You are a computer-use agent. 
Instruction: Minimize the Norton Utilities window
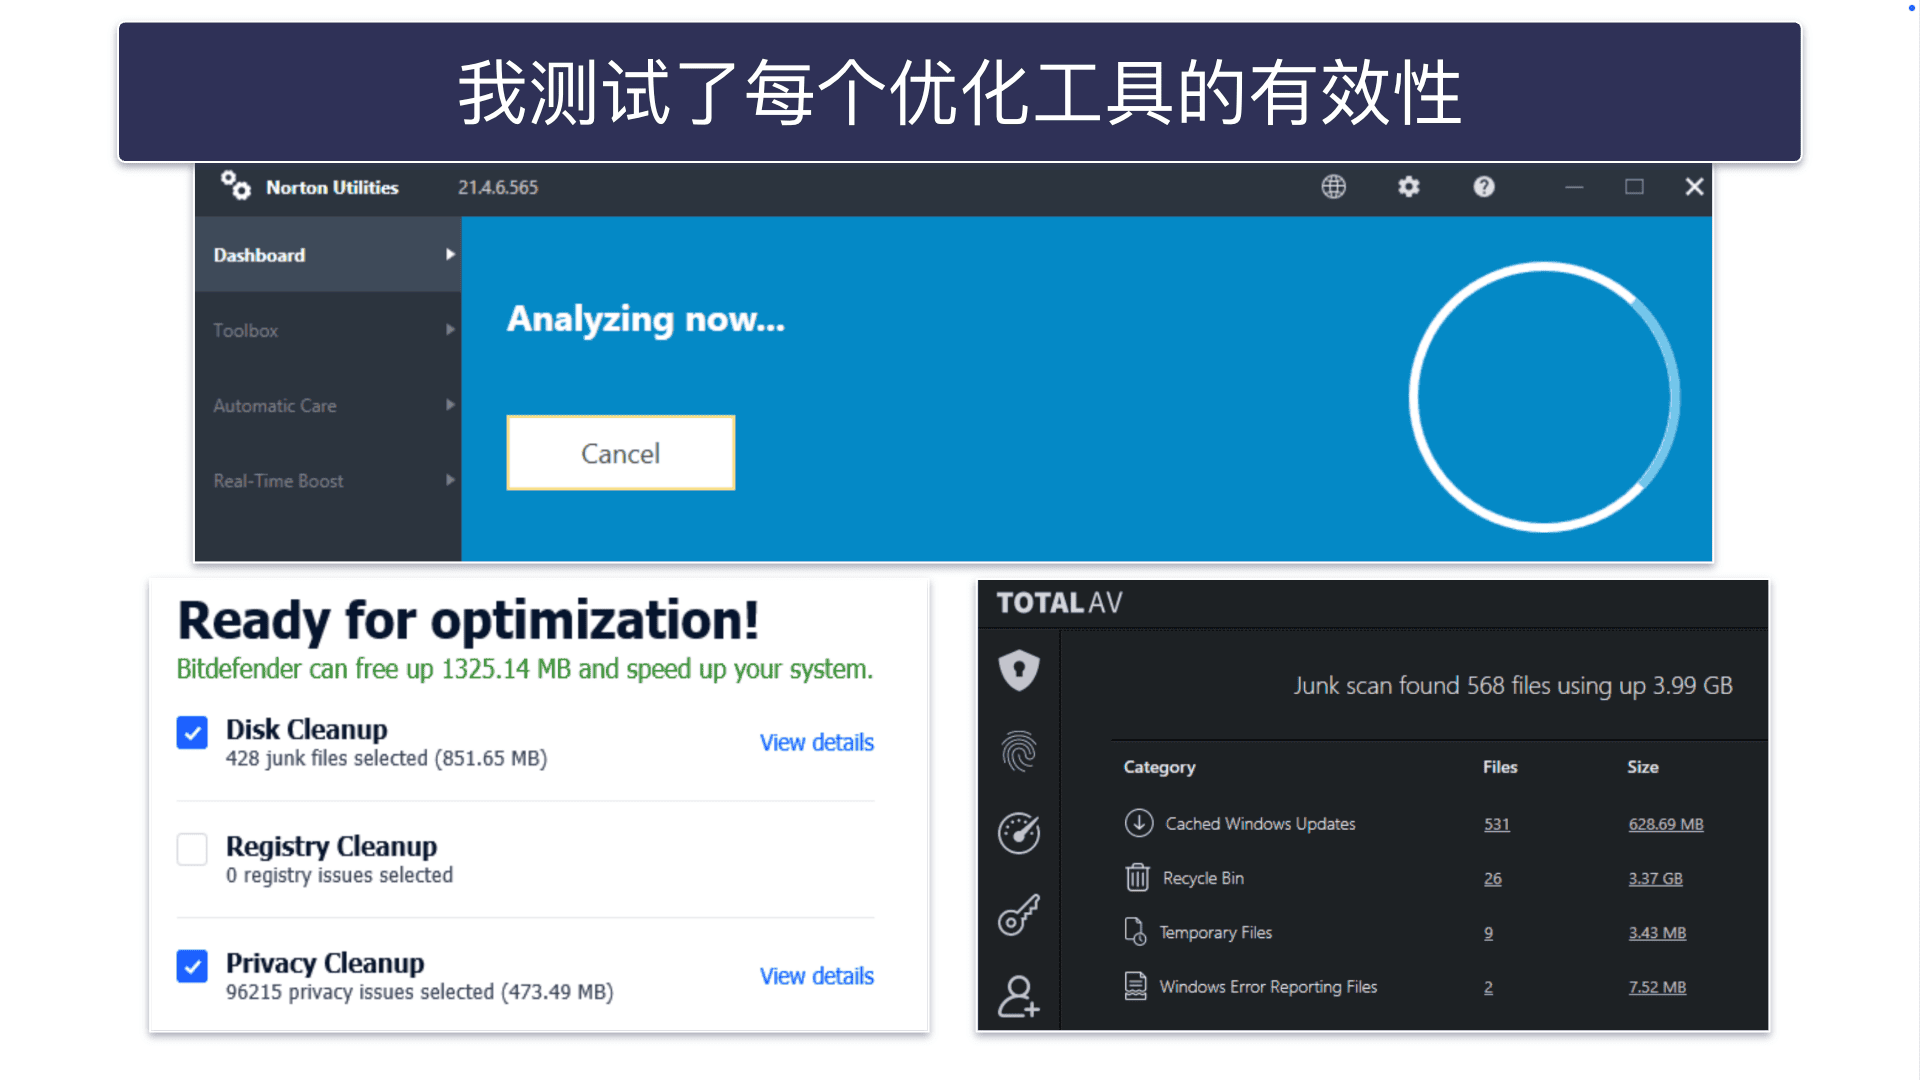pos(1574,187)
